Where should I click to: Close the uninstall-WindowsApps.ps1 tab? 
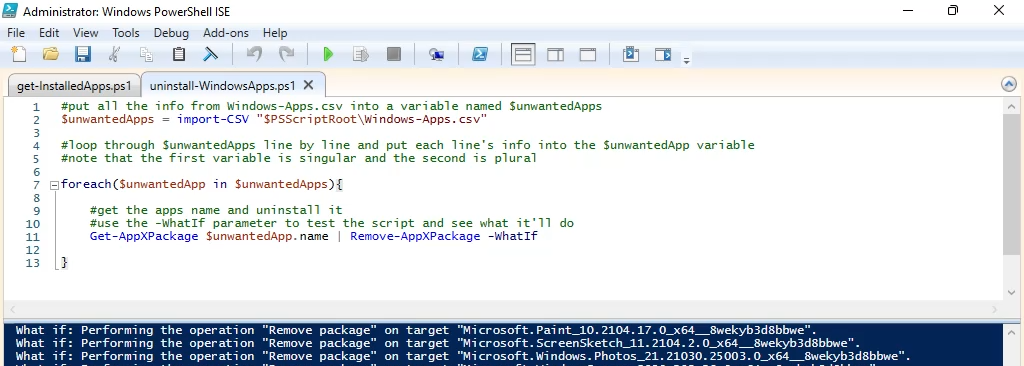coord(309,85)
